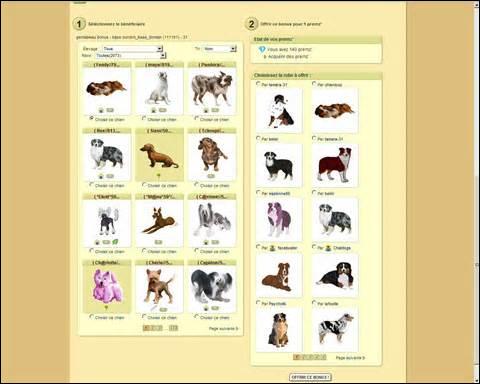480x384 pixels.
Task: Click the green leaf icon under the crested dog
Action: click(115, 242)
